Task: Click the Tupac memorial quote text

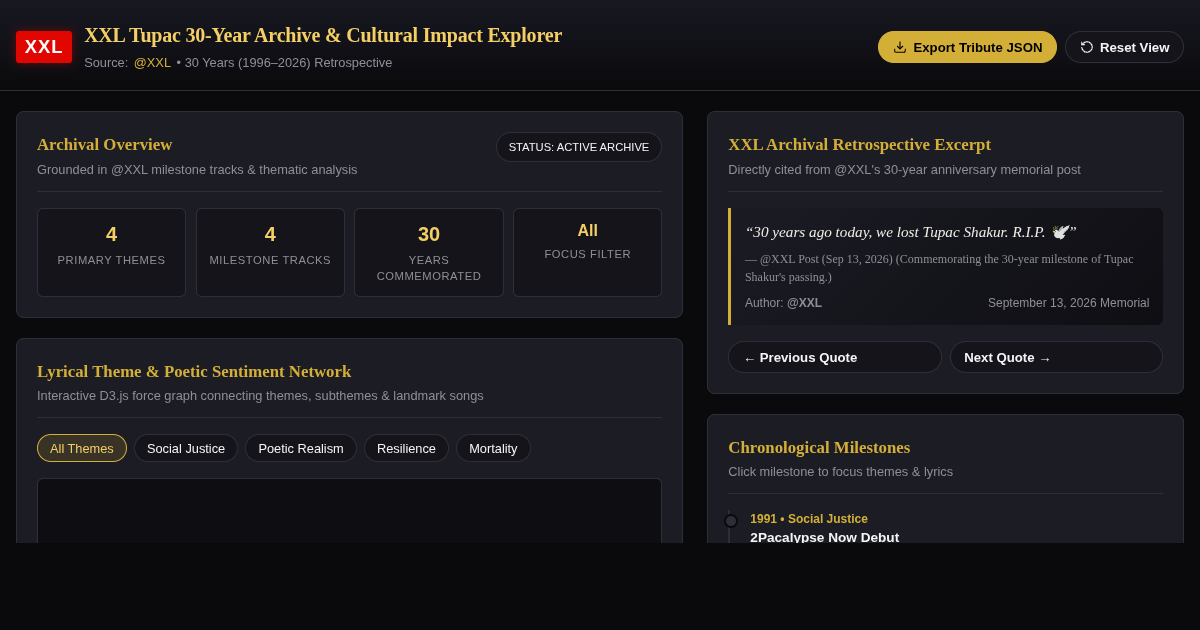Action: pyautogui.click(x=910, y=232)
